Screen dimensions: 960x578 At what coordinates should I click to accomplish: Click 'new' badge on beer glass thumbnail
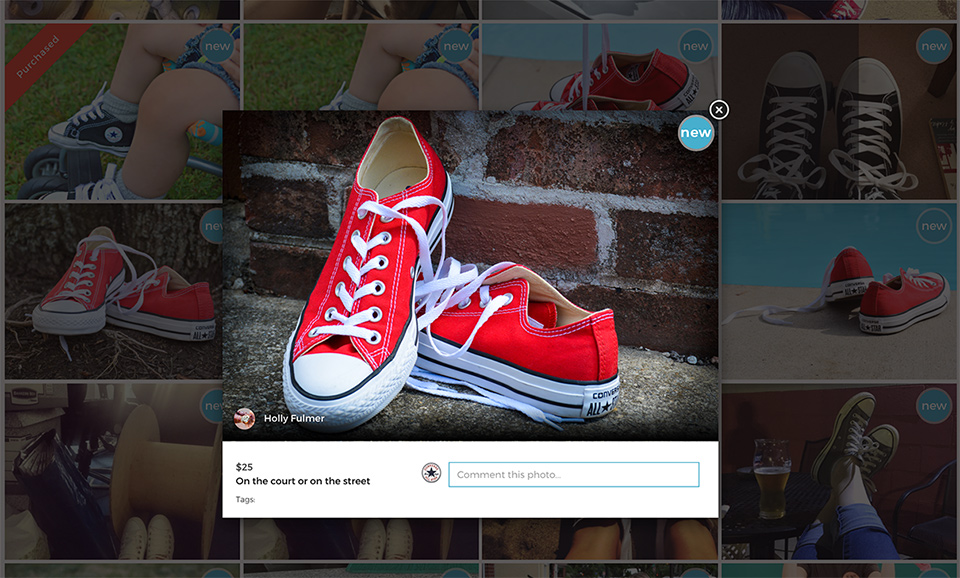pos(934,406)
